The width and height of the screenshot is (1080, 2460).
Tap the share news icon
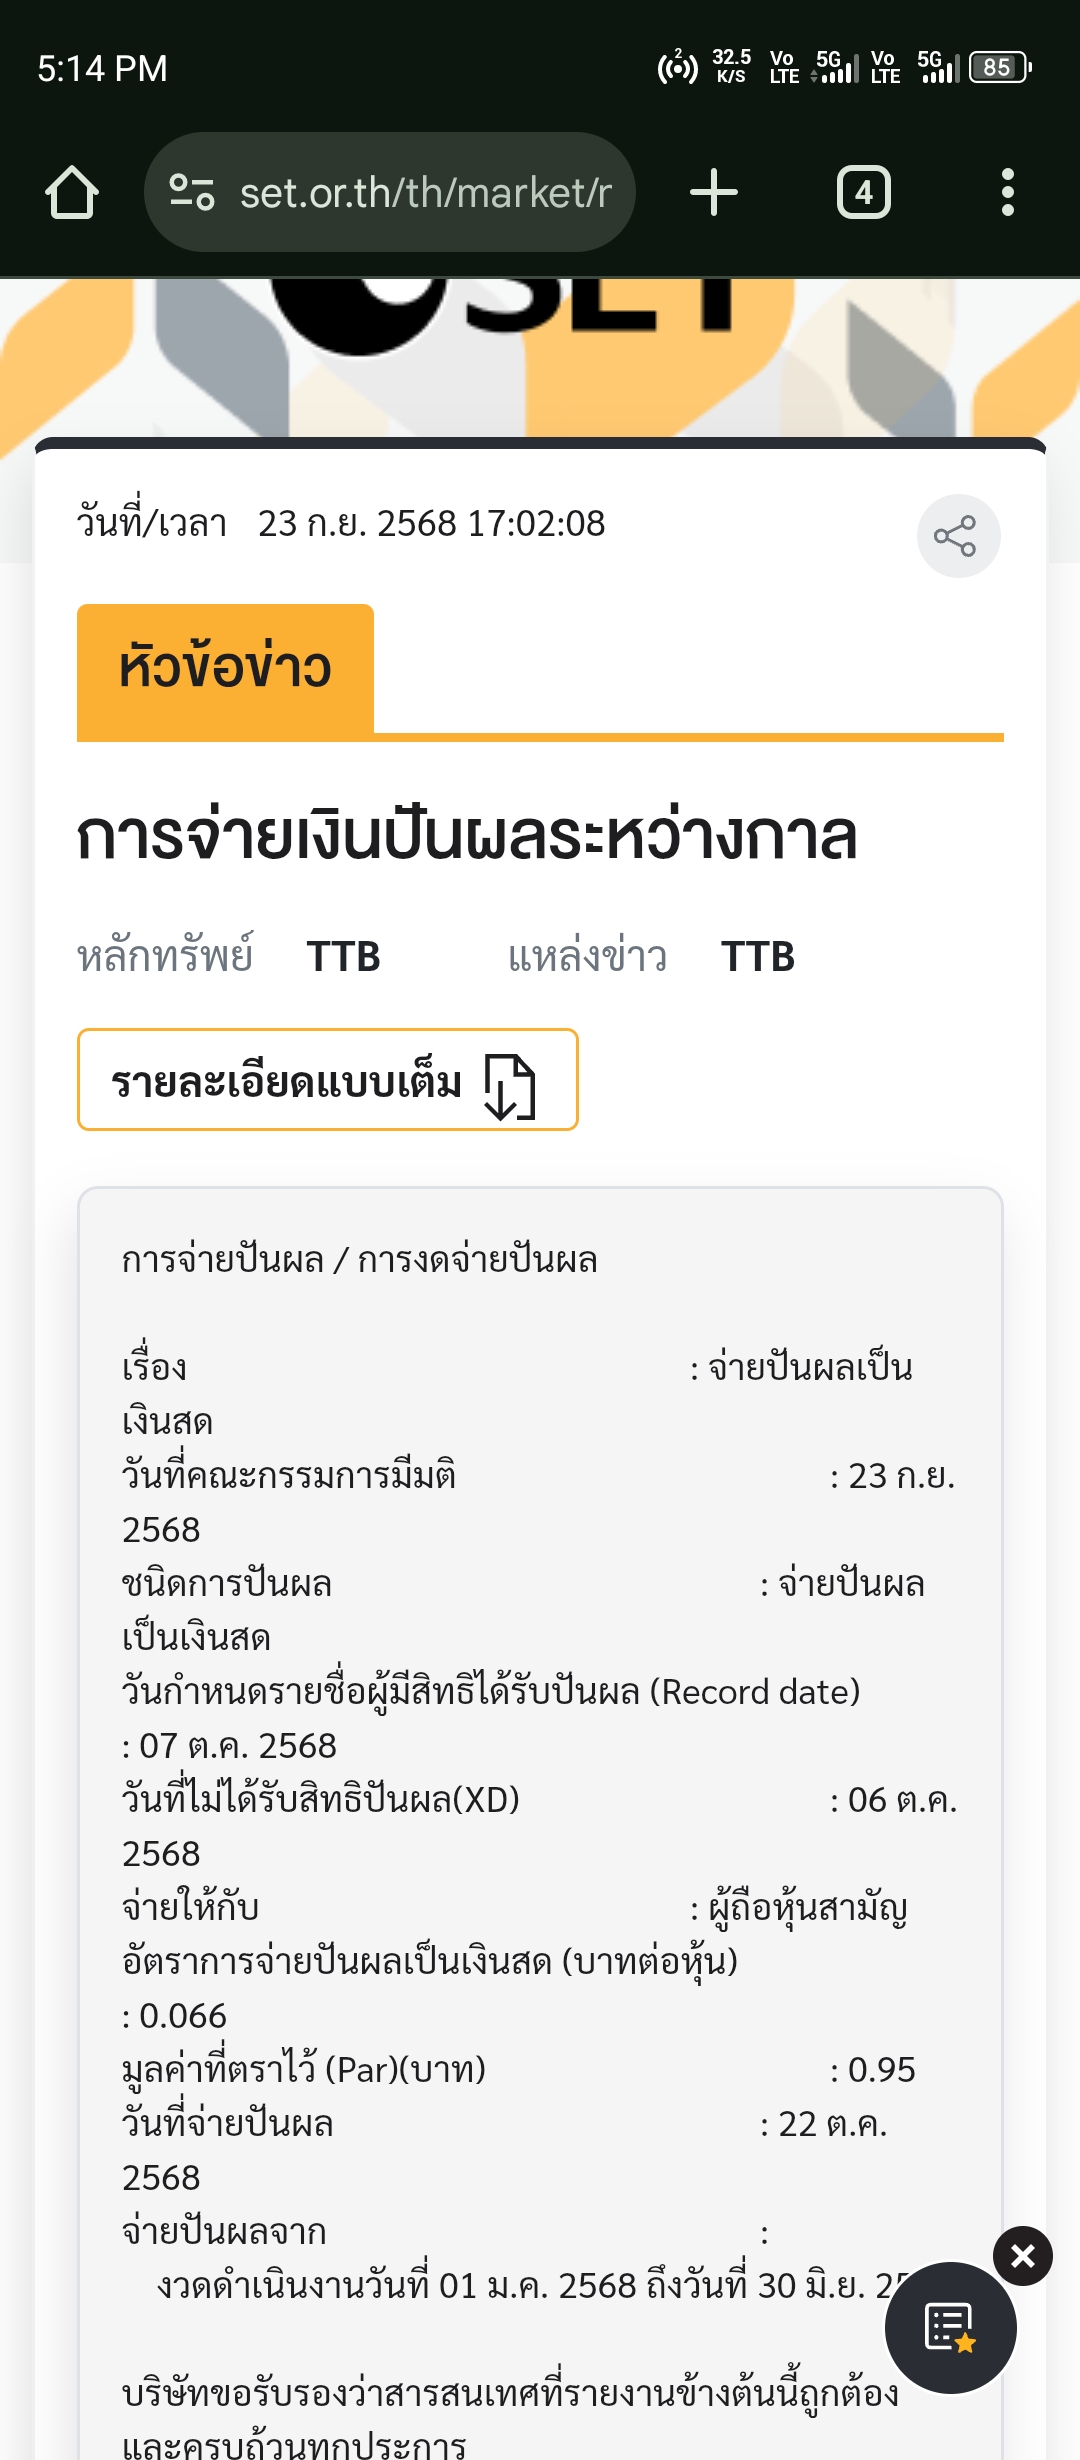pyautogui.click(x=957, y=536)
